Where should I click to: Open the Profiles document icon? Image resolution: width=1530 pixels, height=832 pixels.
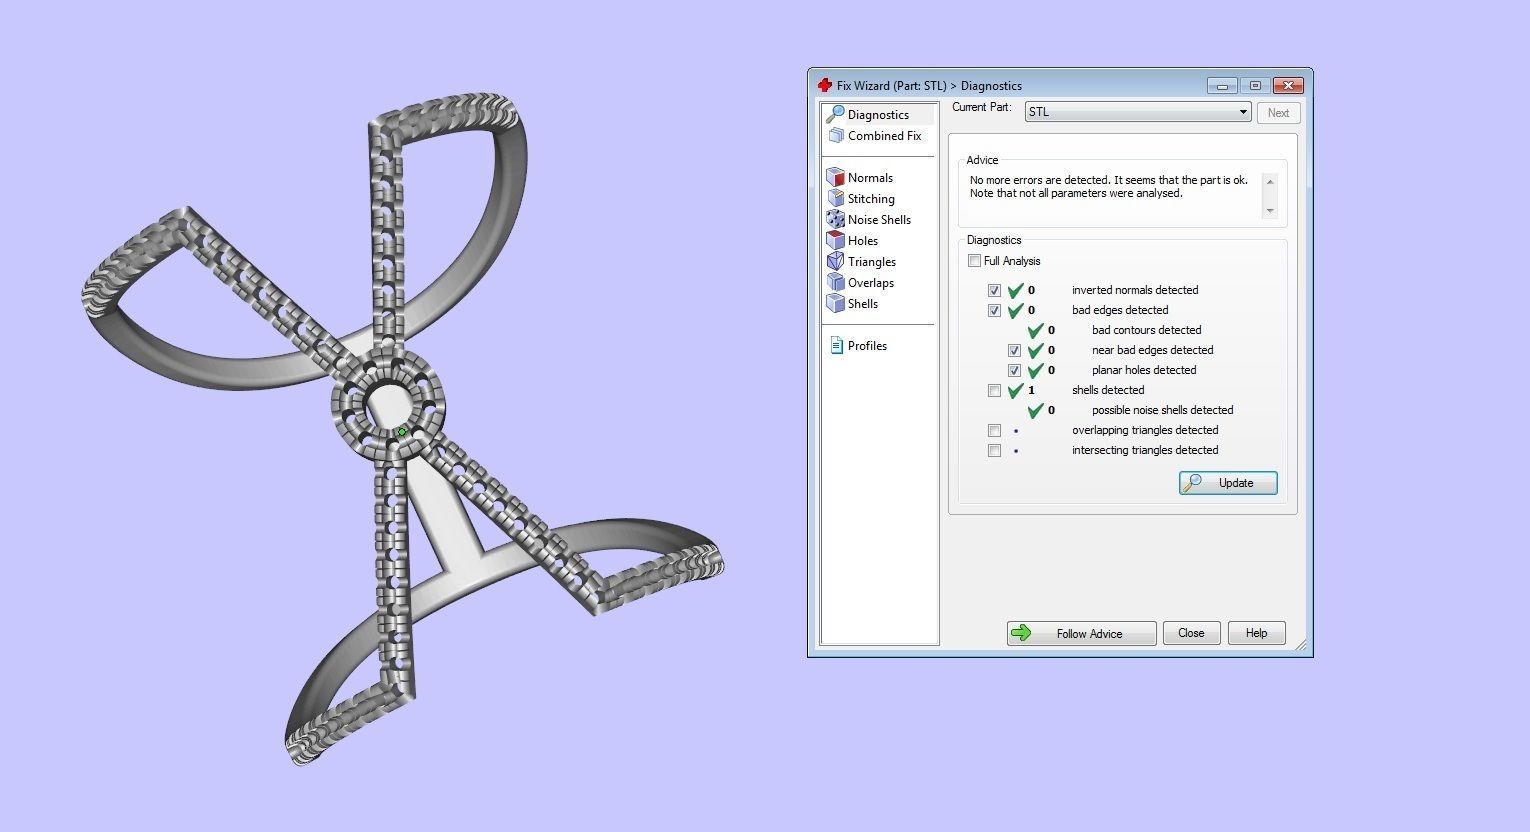tap(837, 345)
